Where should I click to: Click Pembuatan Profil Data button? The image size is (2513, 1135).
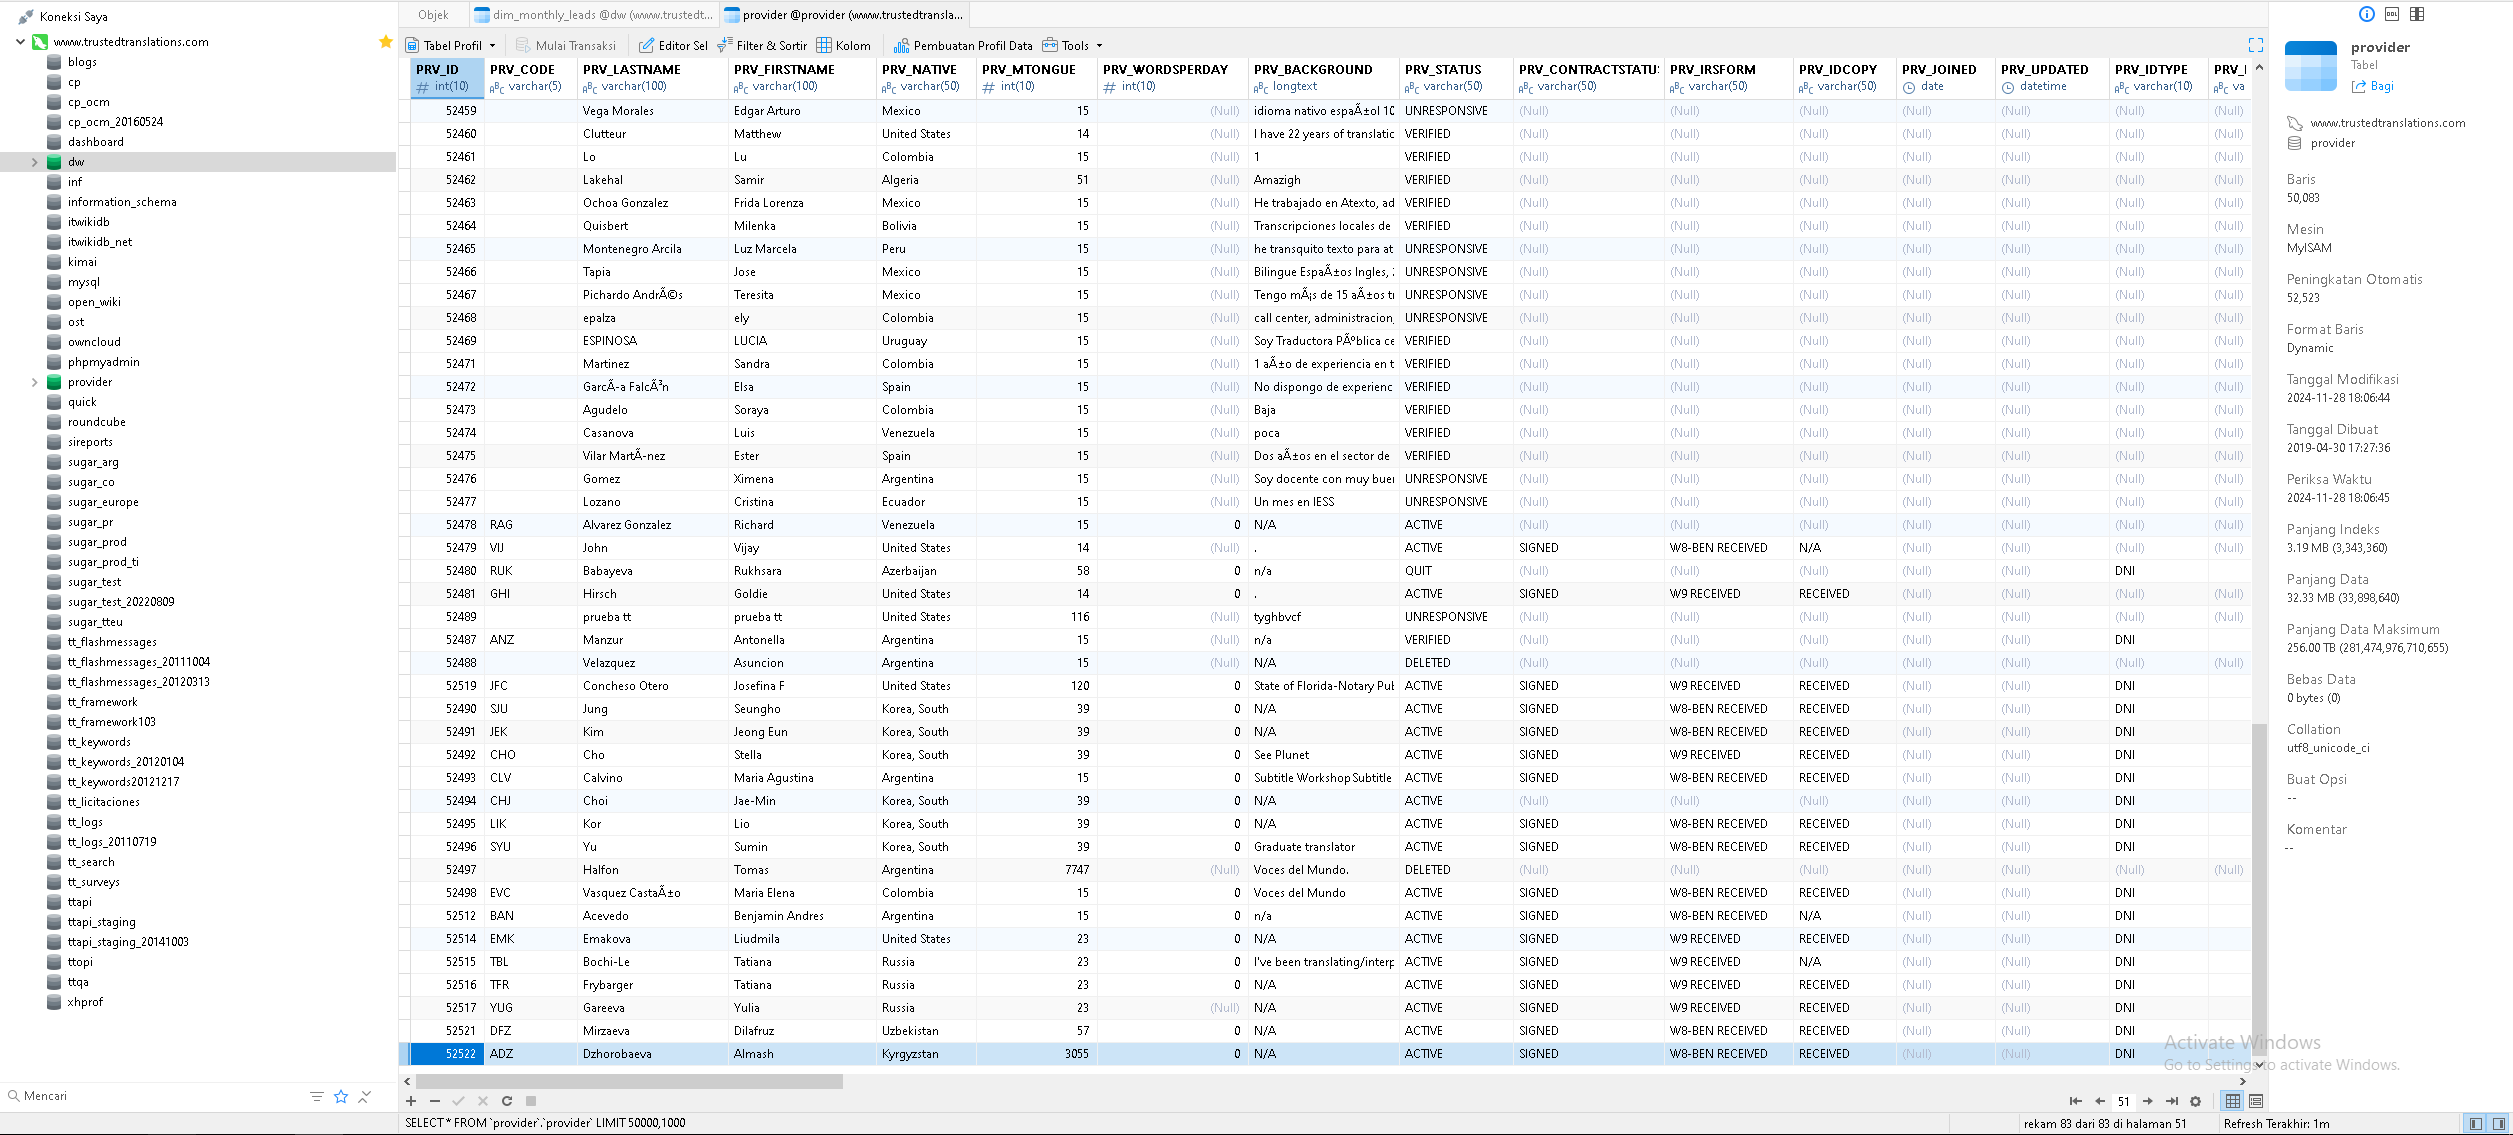[x=963, y=45]
